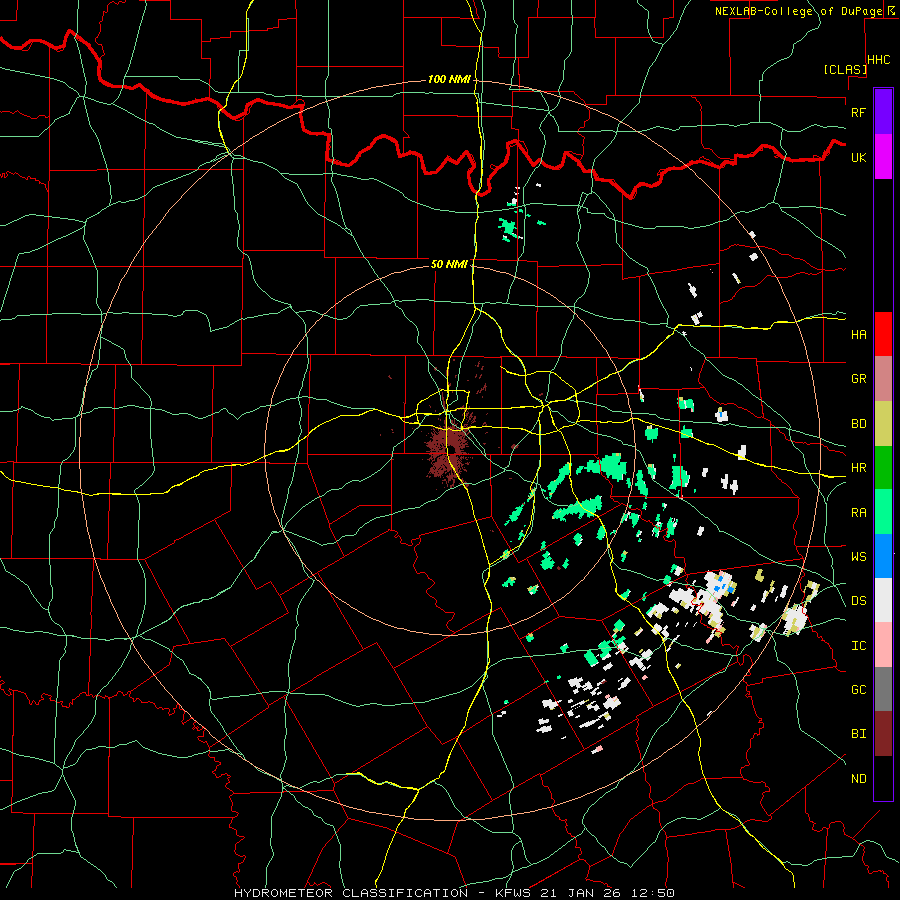Click the WS blue legend color block
Viewport: 900px width, 900px height.
click(883, 556)
